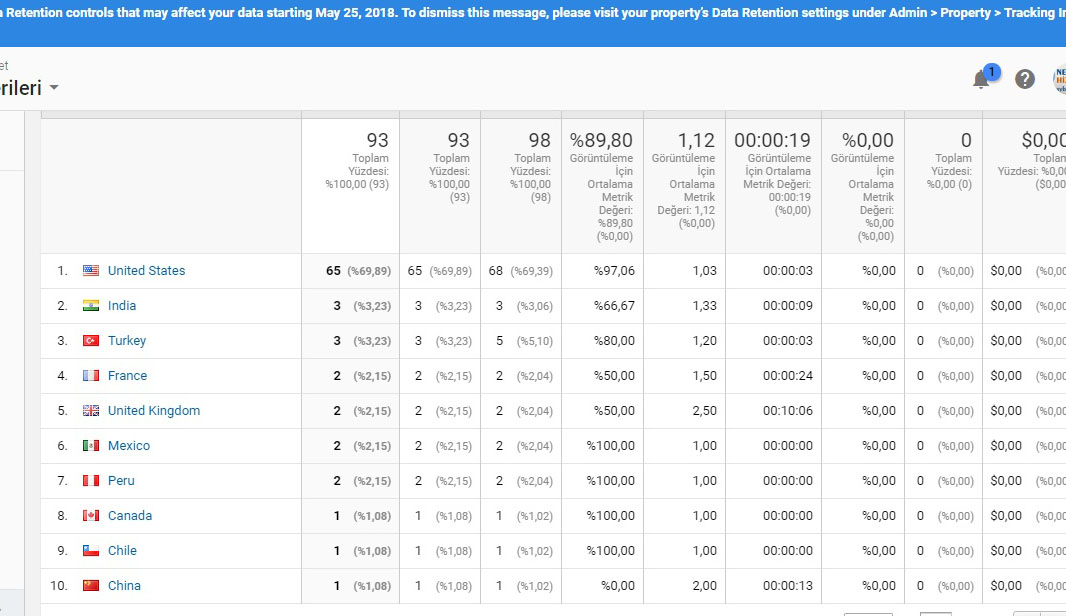This screenshot has width=1066, height=616.
Task: Open the China country link
Action: (x=124, y=585)
